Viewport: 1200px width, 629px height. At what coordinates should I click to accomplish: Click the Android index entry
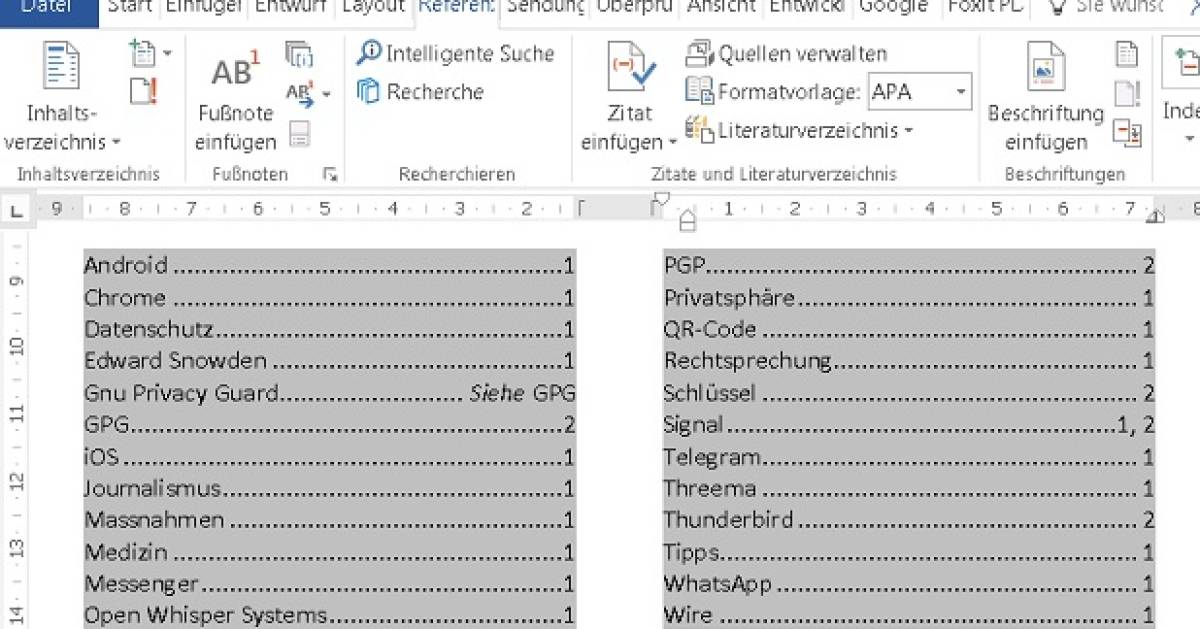(x=125, y=265)
